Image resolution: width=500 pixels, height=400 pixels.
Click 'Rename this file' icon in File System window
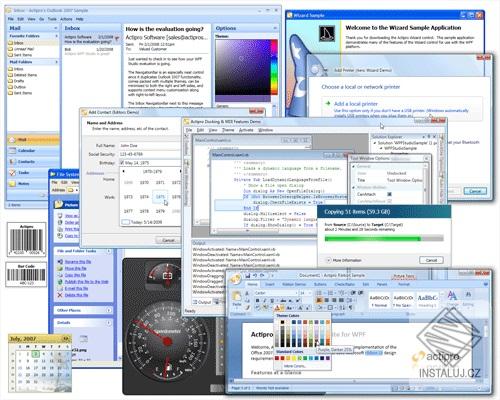point(60,262)
